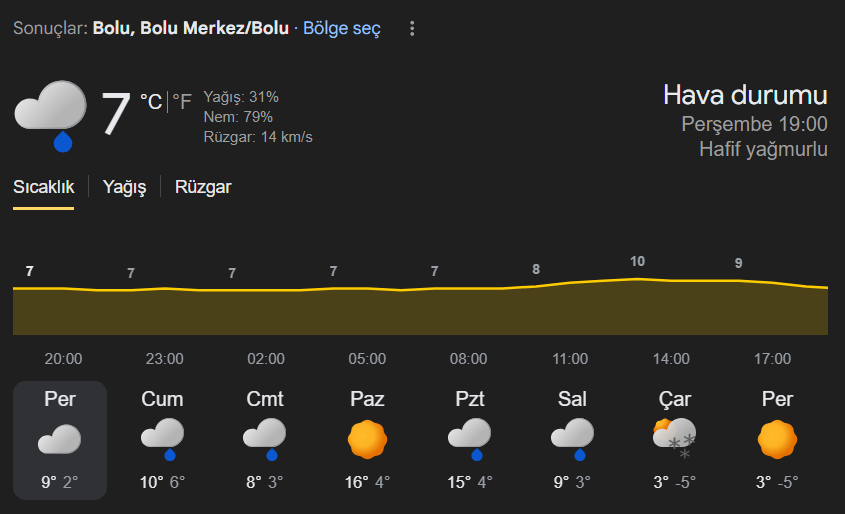845x514 pixels.
Task: Switch to the Sıcaklık temperature tab
Action: click(43, 187)
